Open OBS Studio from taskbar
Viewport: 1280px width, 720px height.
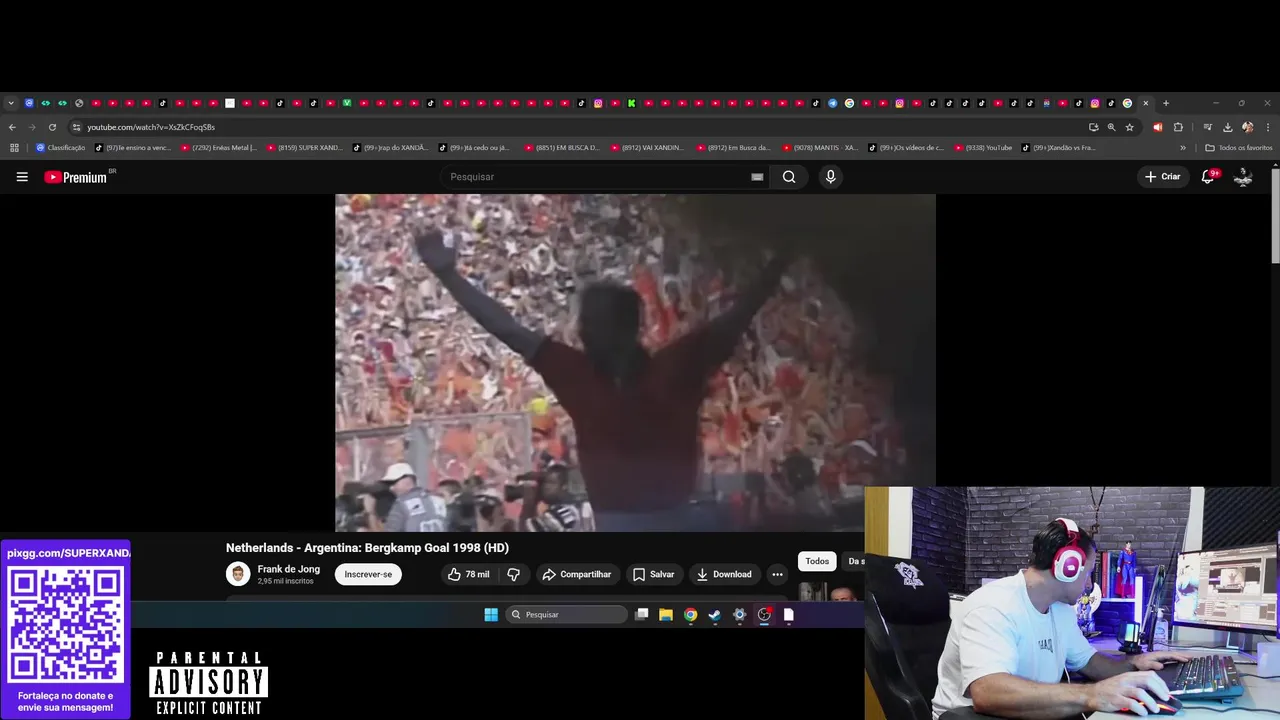coord(764,615)
